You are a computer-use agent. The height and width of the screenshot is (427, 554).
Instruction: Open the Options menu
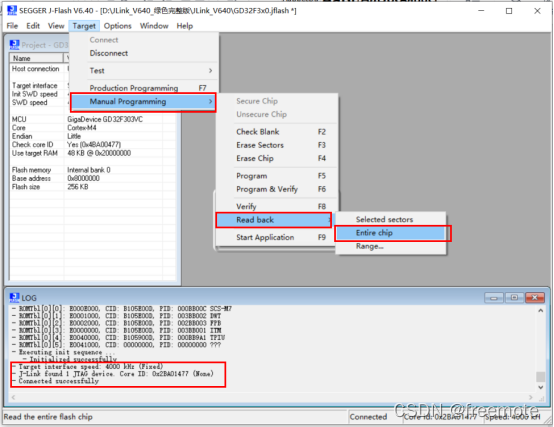(118, 26)
